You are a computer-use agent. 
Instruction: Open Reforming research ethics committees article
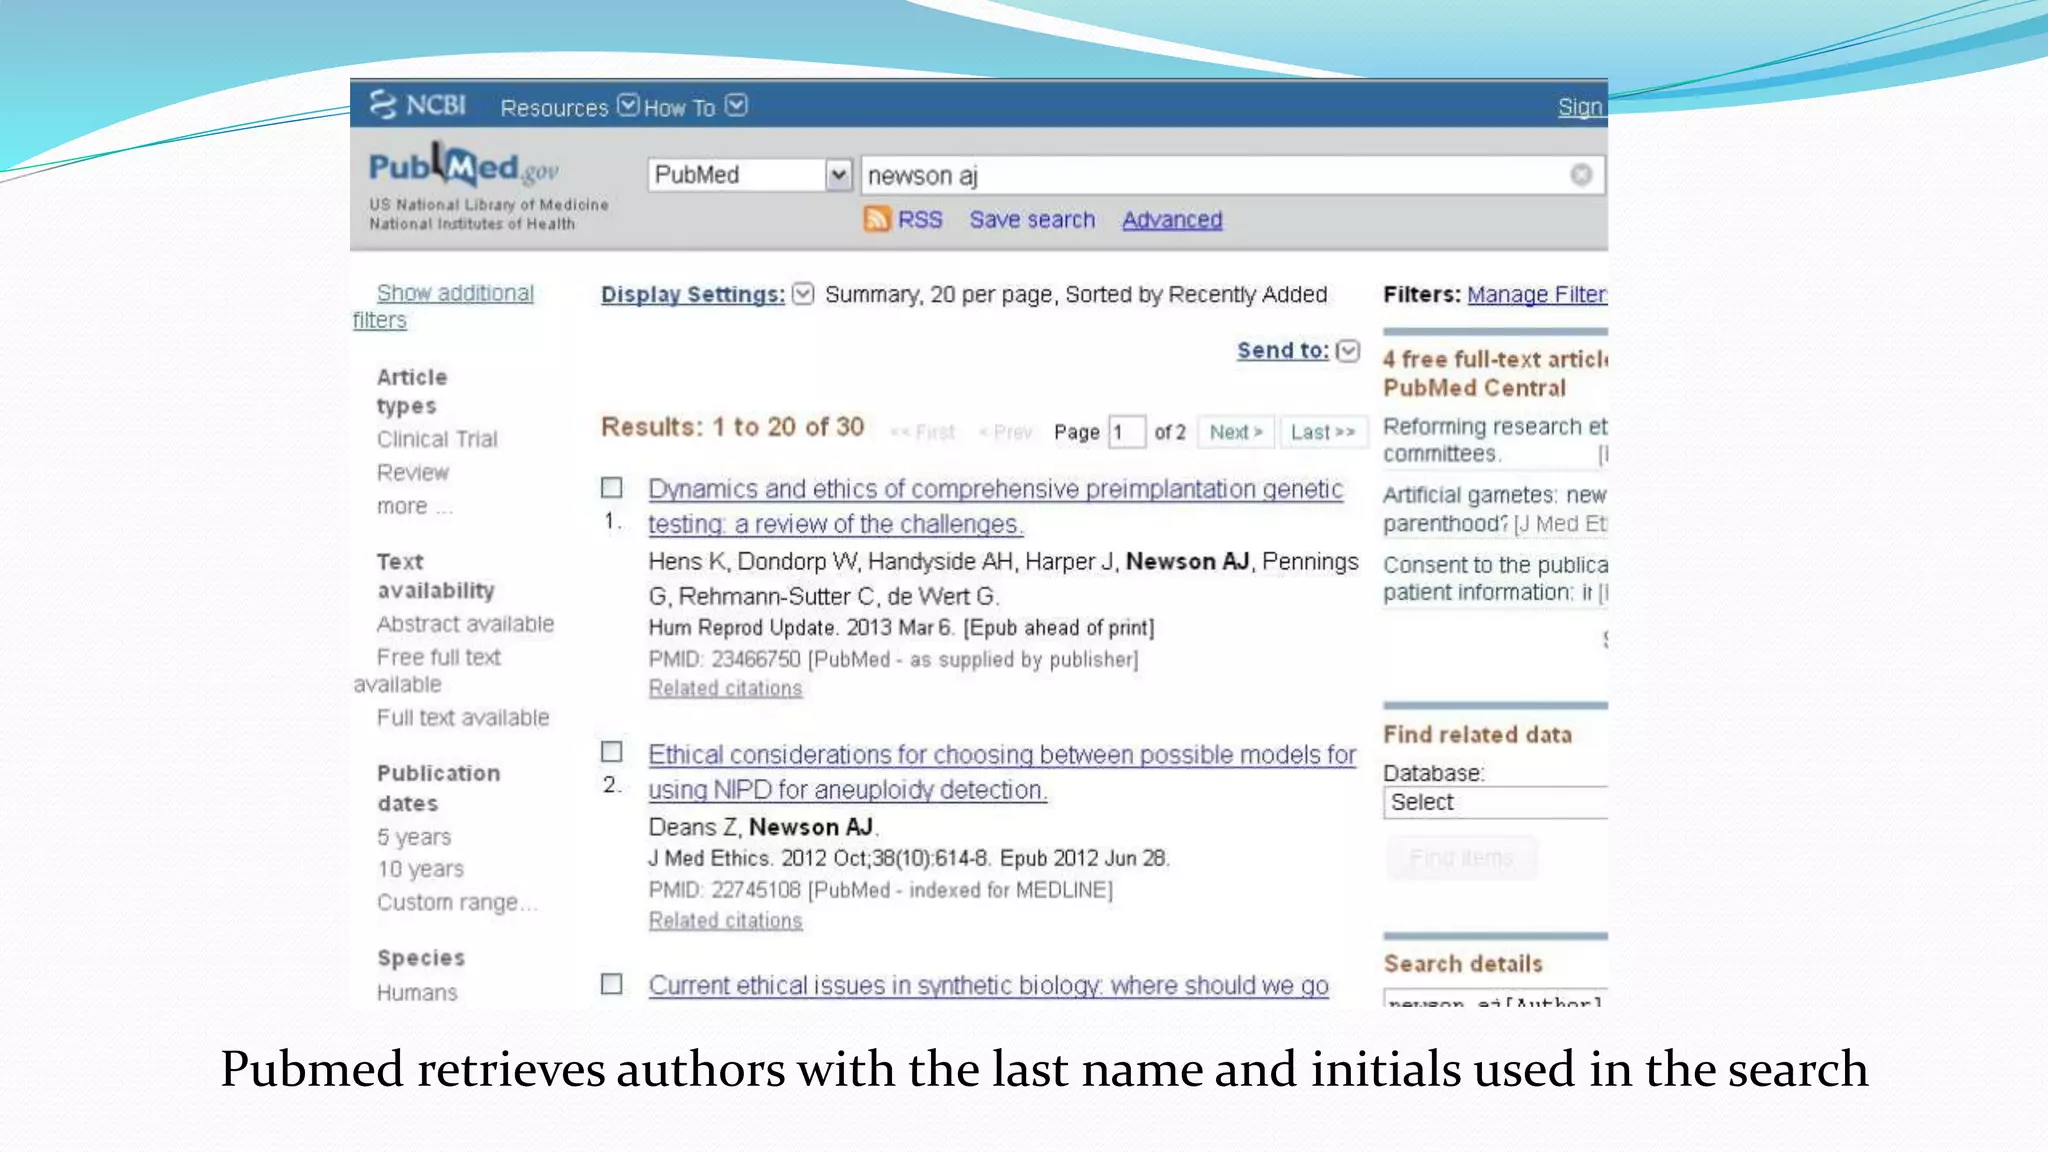[x=1495, y=440]
